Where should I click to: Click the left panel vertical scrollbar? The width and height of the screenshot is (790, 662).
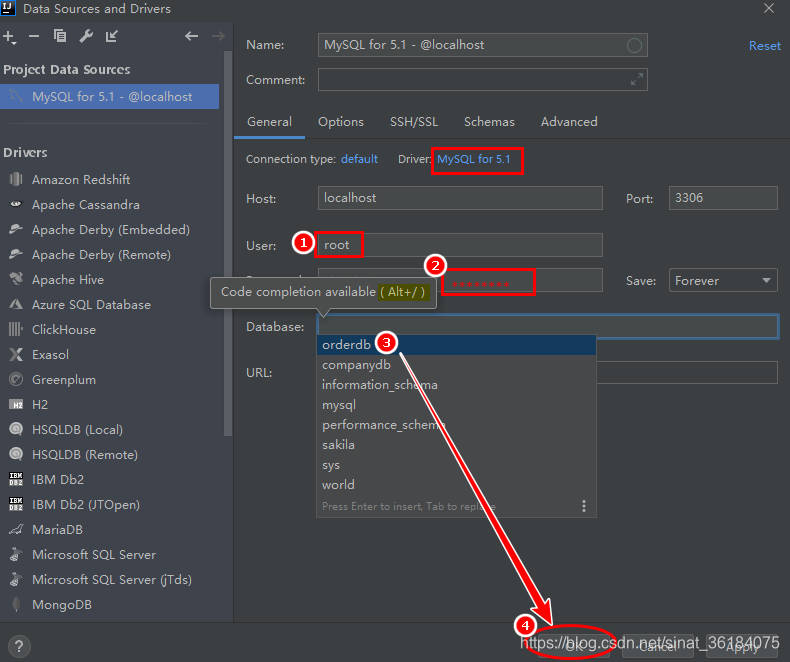[x=228, y=243]
